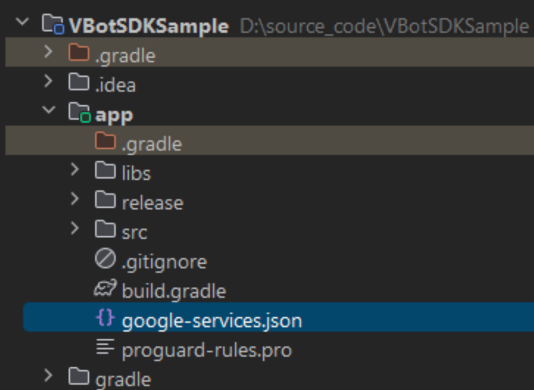Click the VBotSDKSample project module icon
Viewport: 534px width, 390px height.
pos(53,24)
